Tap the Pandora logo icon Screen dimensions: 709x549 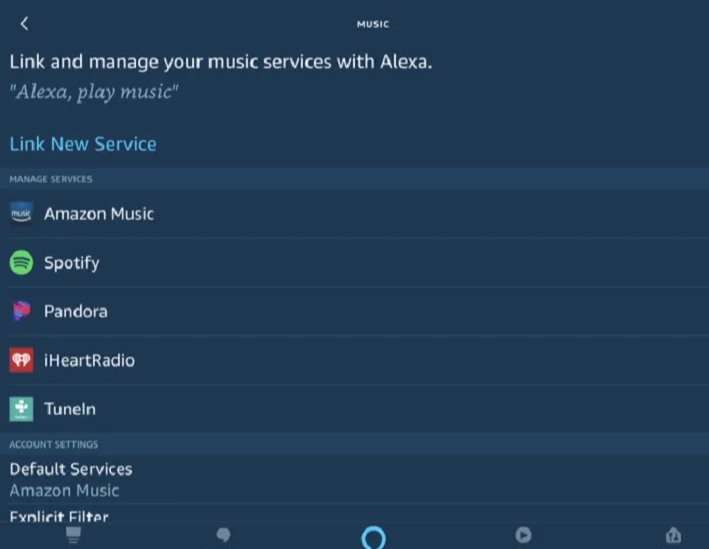click(x=21, y=311)
